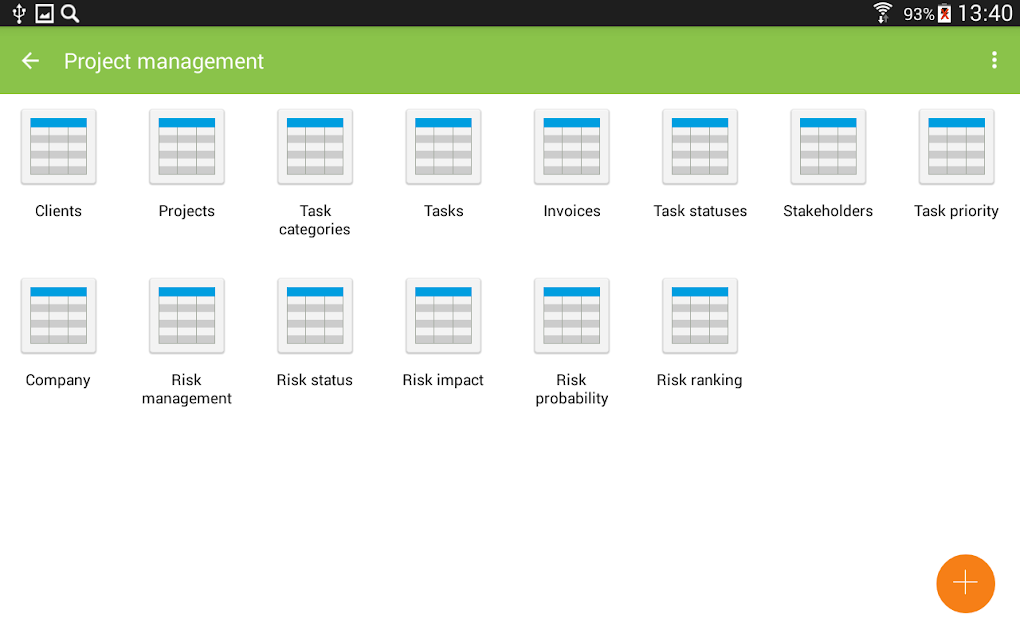Tap the battery indicator icon

tap(945, 13)
